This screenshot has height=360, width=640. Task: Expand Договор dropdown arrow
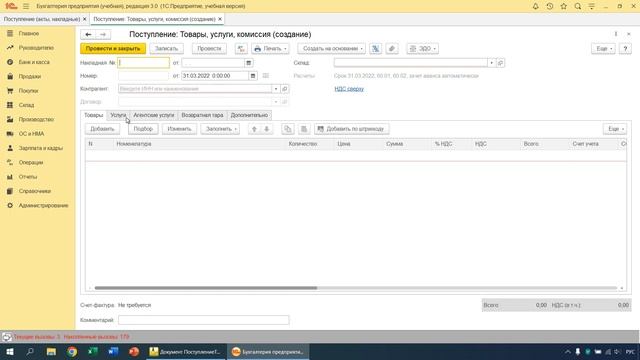point(276,102)
